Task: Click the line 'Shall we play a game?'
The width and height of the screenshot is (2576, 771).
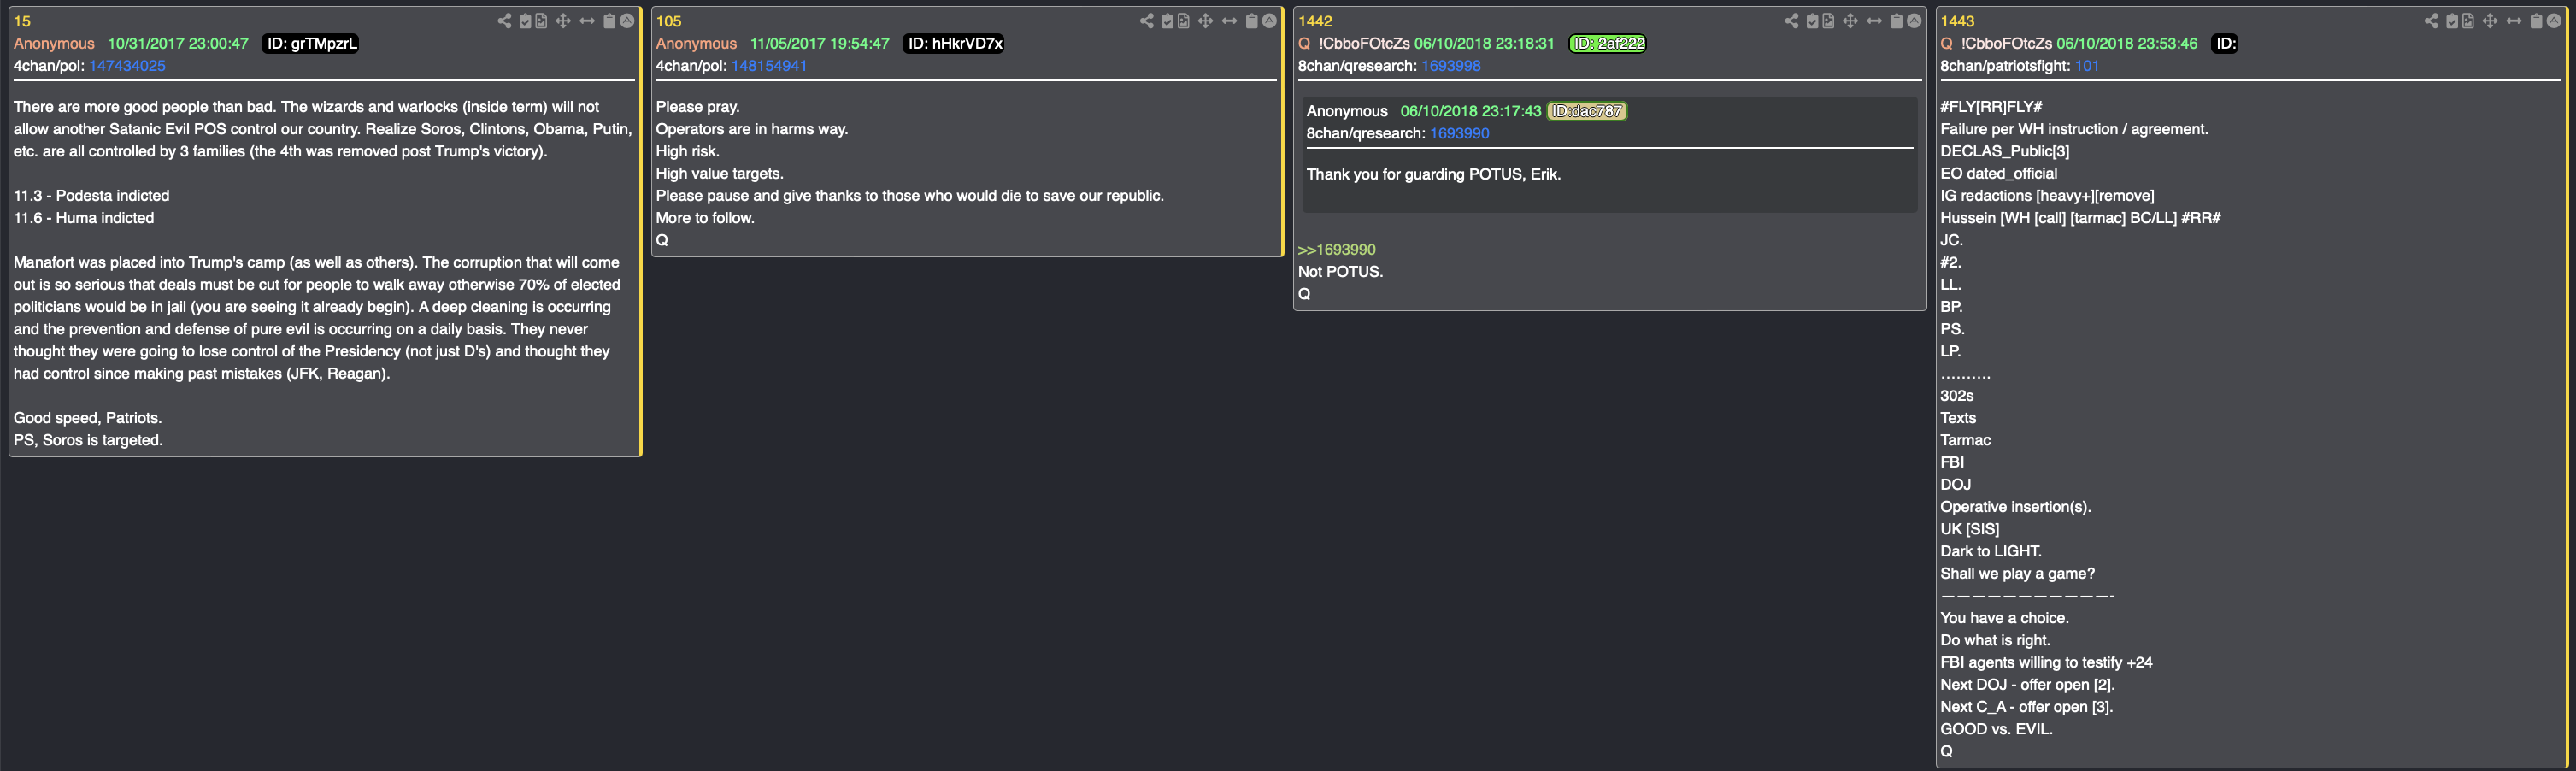Action: (x=2017, y=574)
